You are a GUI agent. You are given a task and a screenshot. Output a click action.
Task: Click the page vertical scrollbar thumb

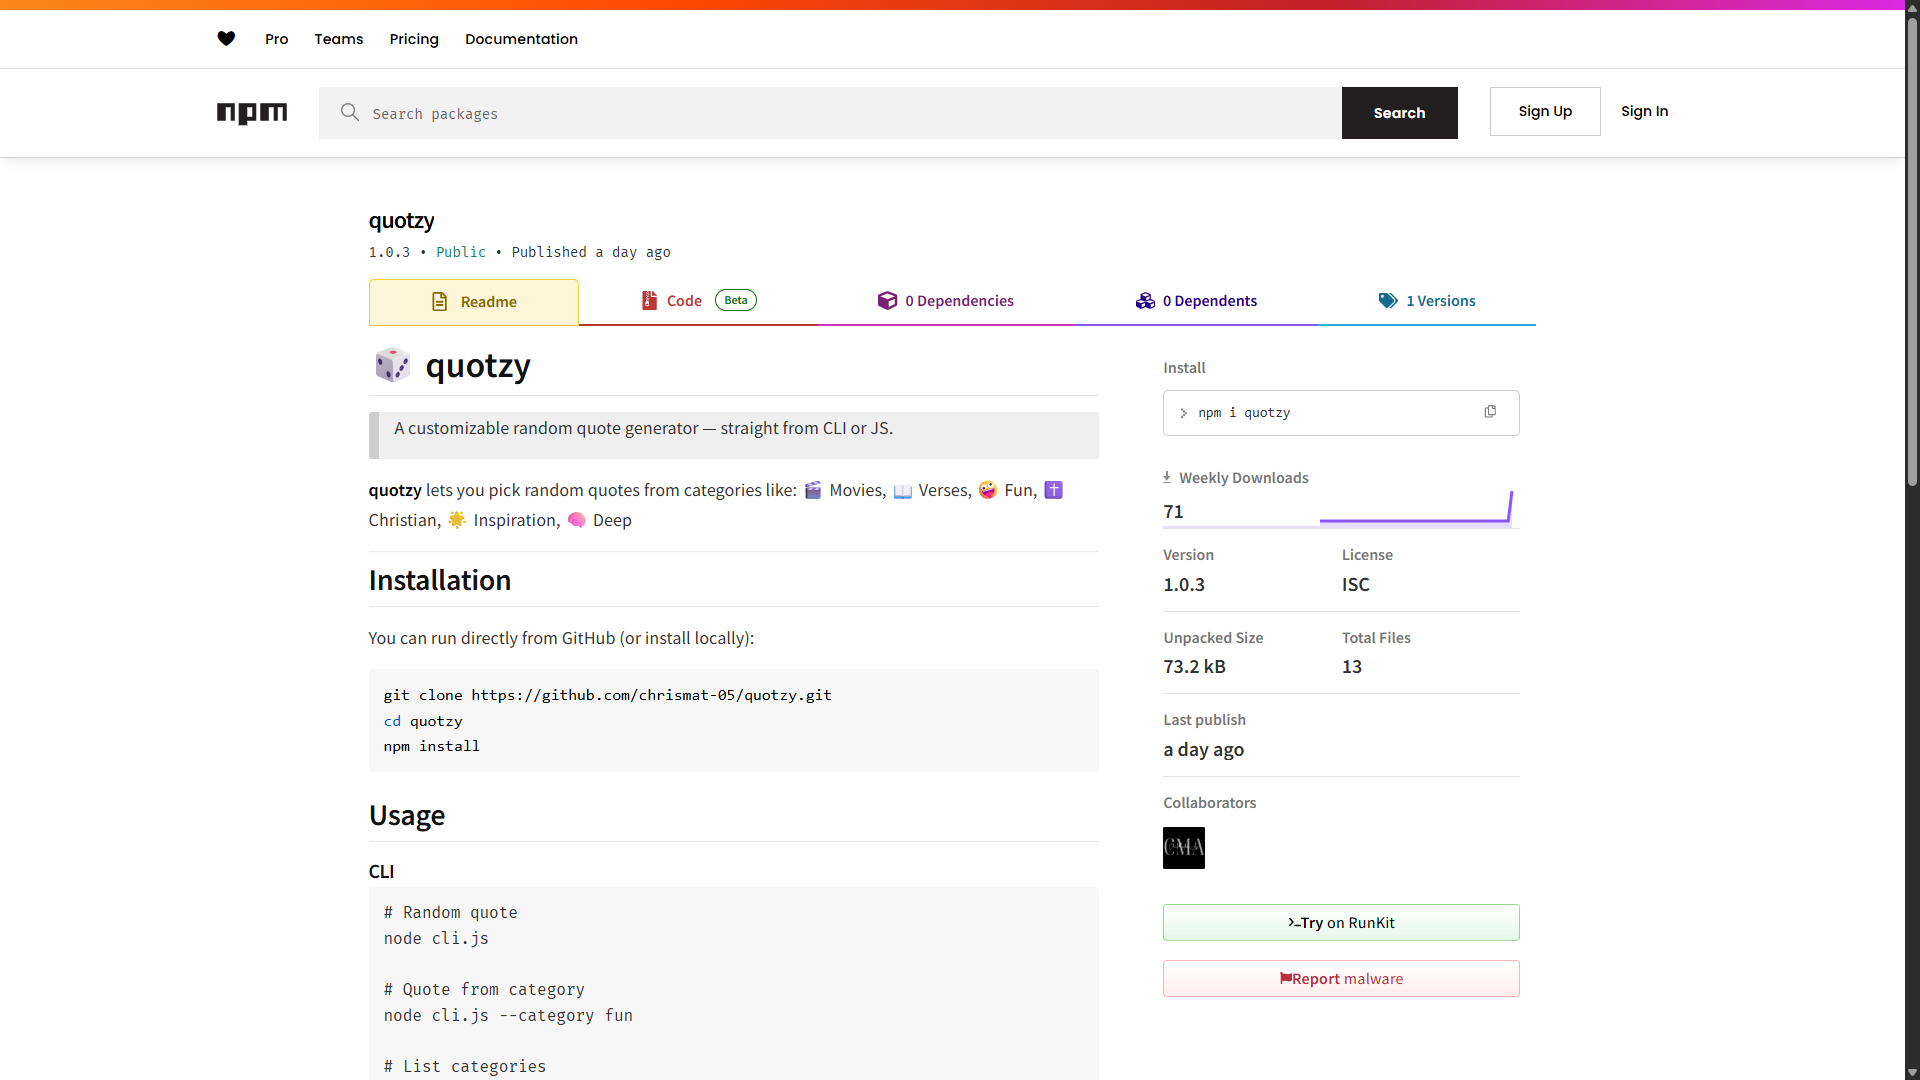pos(1912,250)
